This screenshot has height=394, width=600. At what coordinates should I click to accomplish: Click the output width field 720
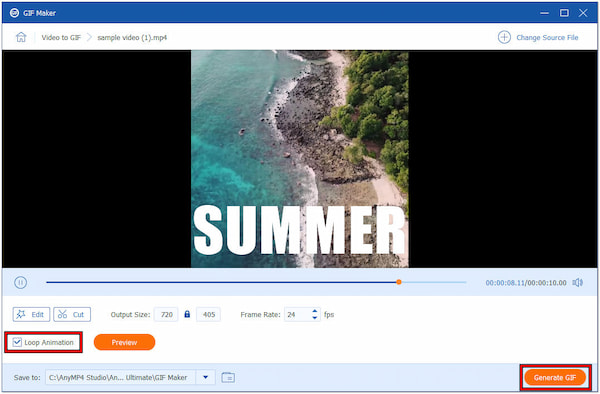coord(166,314)
